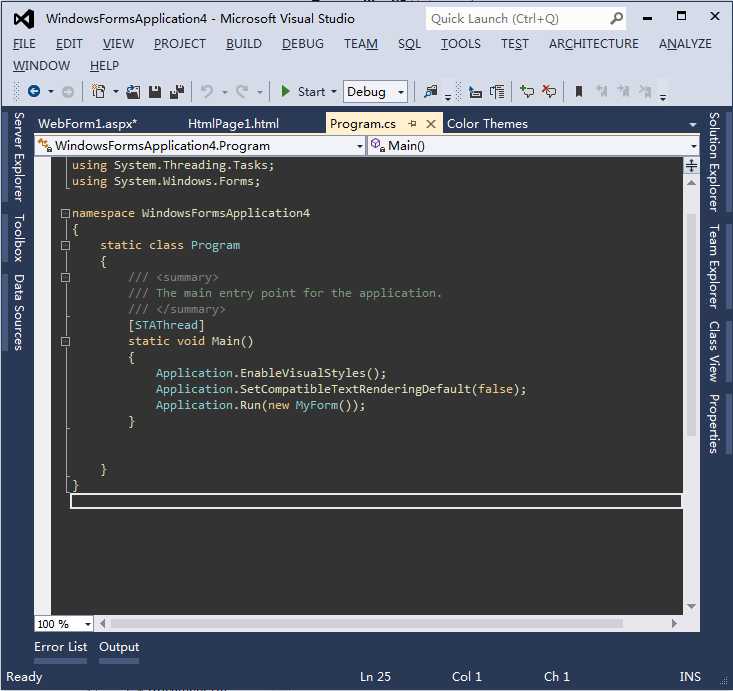Click the Visual Studio logo icon

(23, 19)
